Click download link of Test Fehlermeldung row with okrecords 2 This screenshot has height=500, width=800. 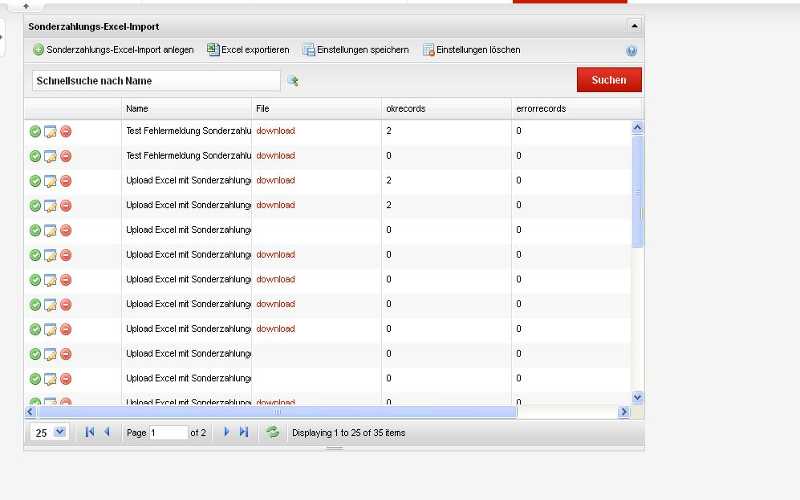click(x=276, y=131)
